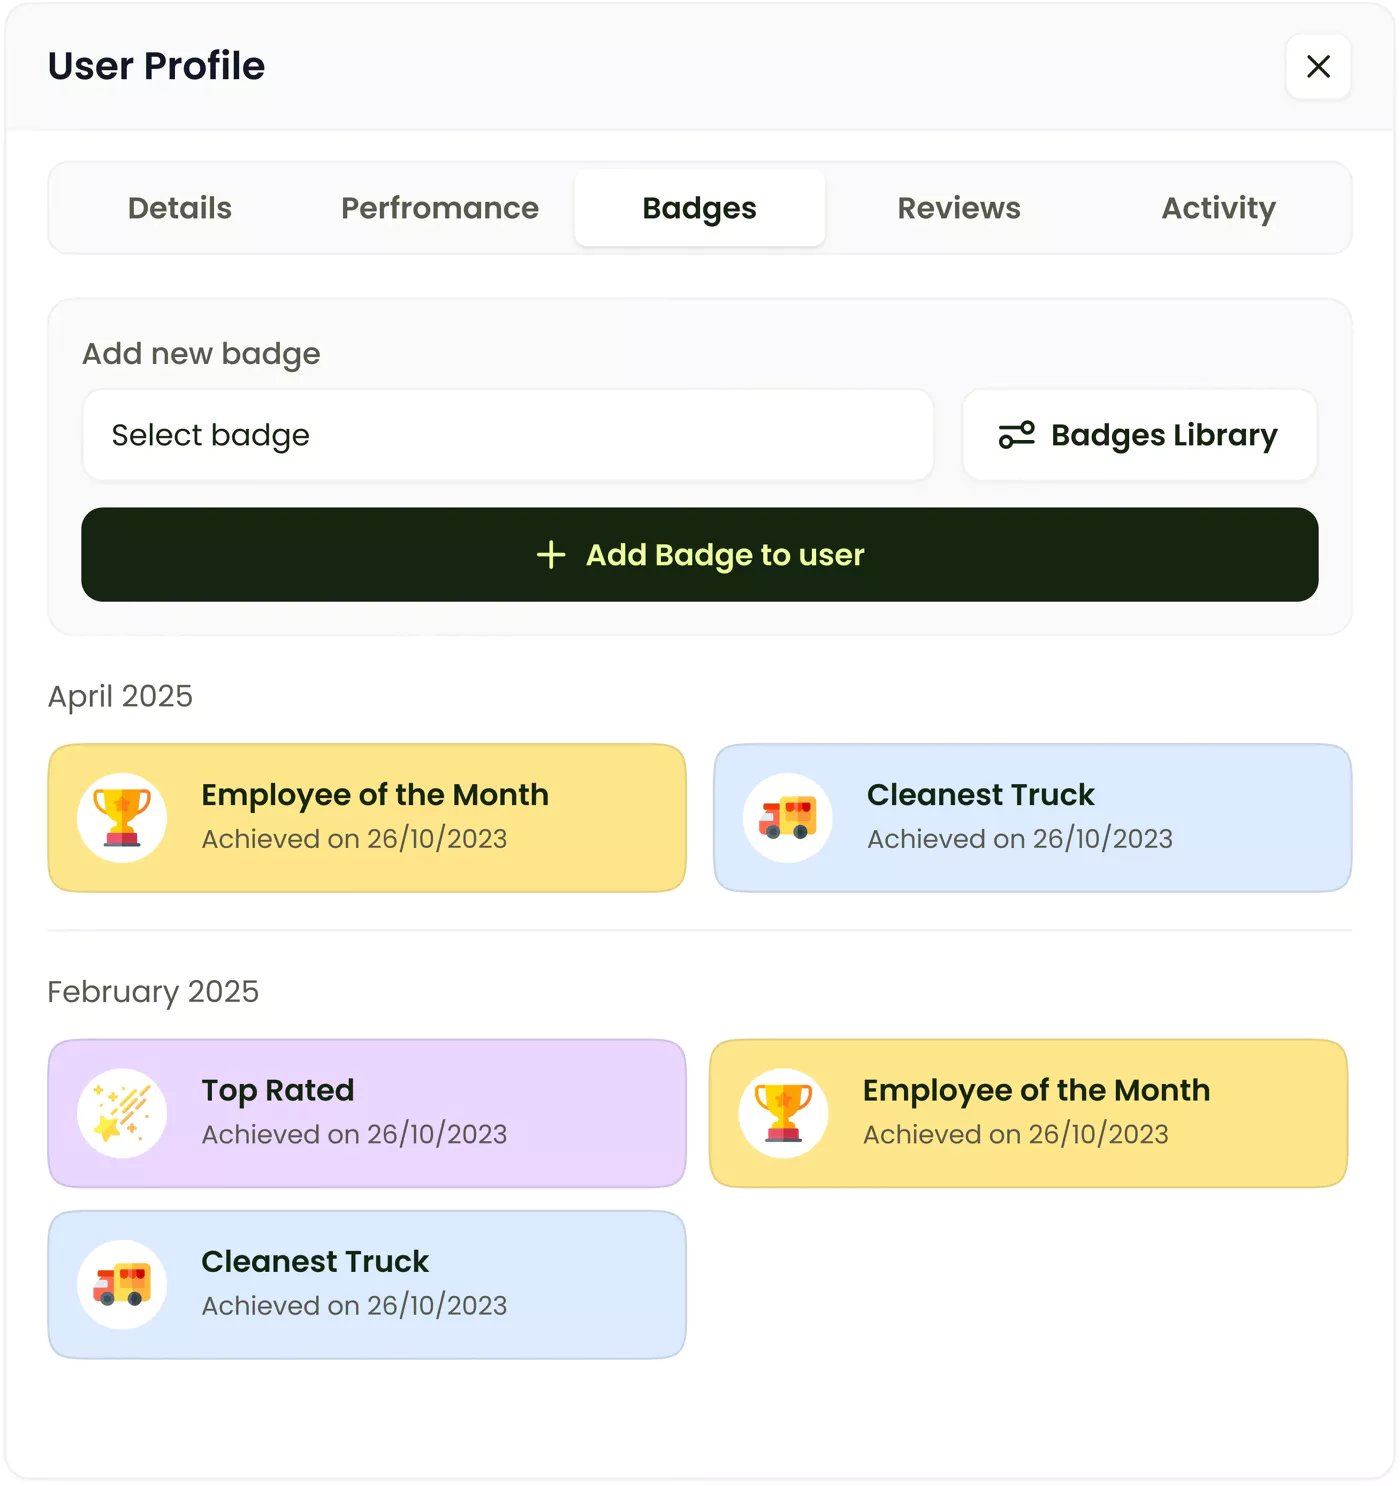Open the Details tab

179,208
